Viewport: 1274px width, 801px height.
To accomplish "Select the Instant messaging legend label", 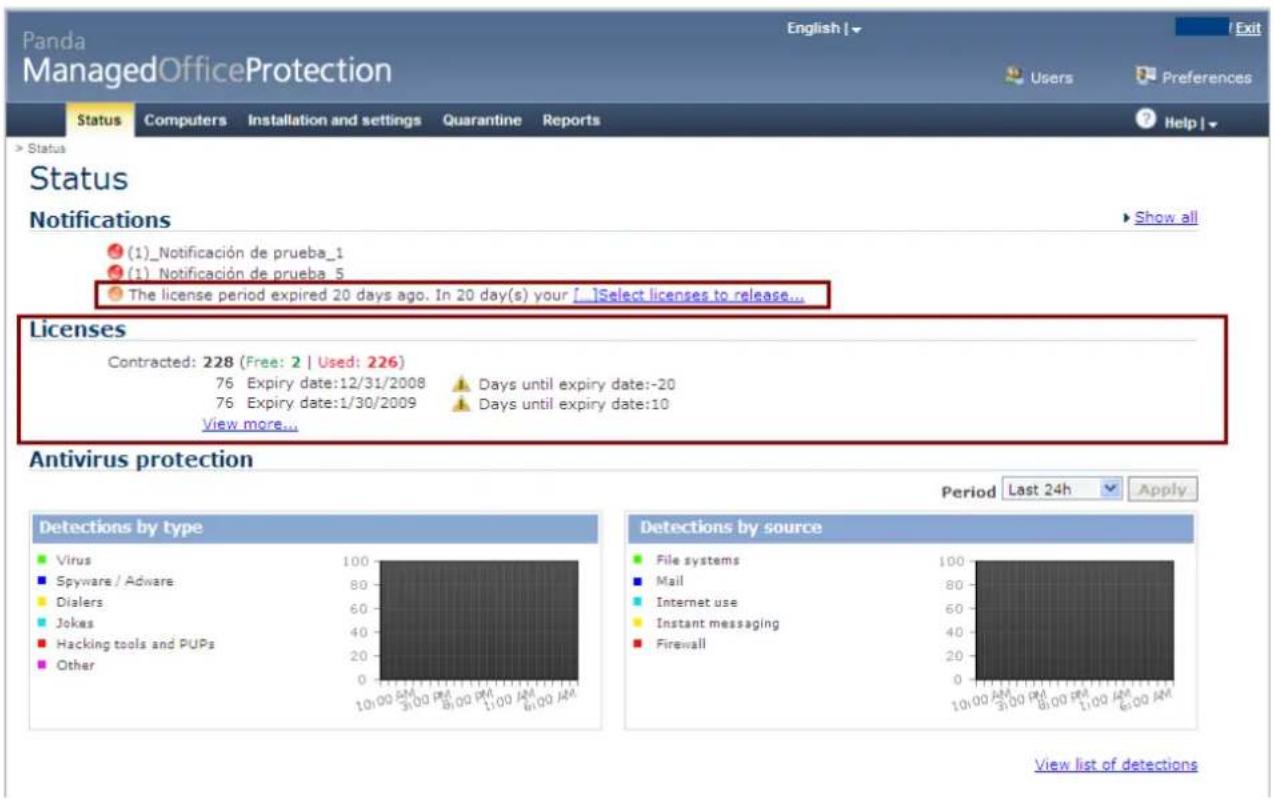I will 717,623.
